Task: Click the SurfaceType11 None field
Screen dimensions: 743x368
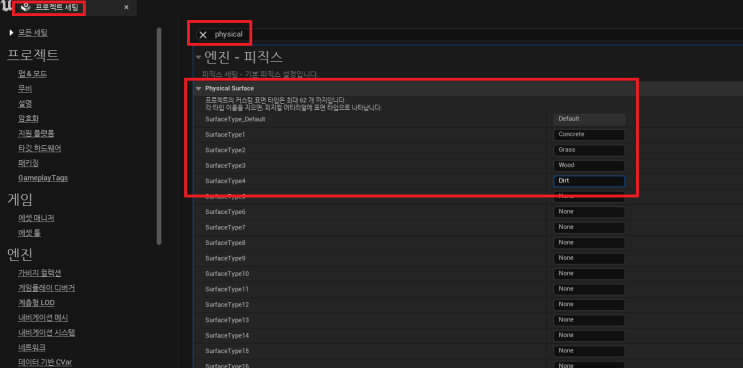Action: pyautogui.click(x=589, y=289)
